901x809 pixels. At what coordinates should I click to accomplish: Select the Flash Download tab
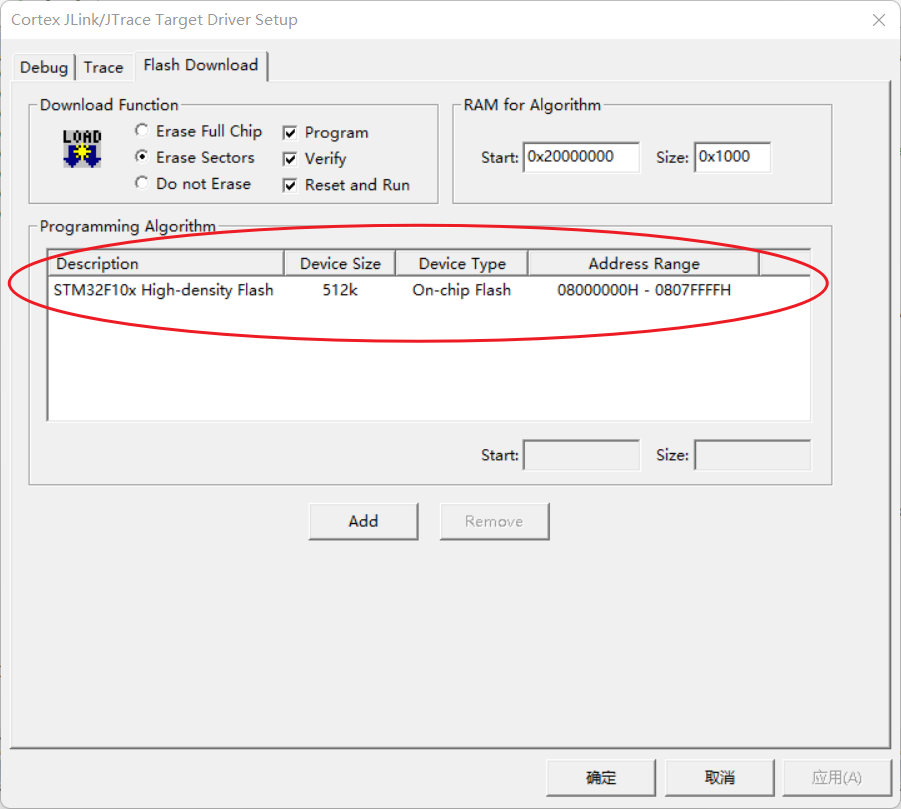(x=201, y=65)
